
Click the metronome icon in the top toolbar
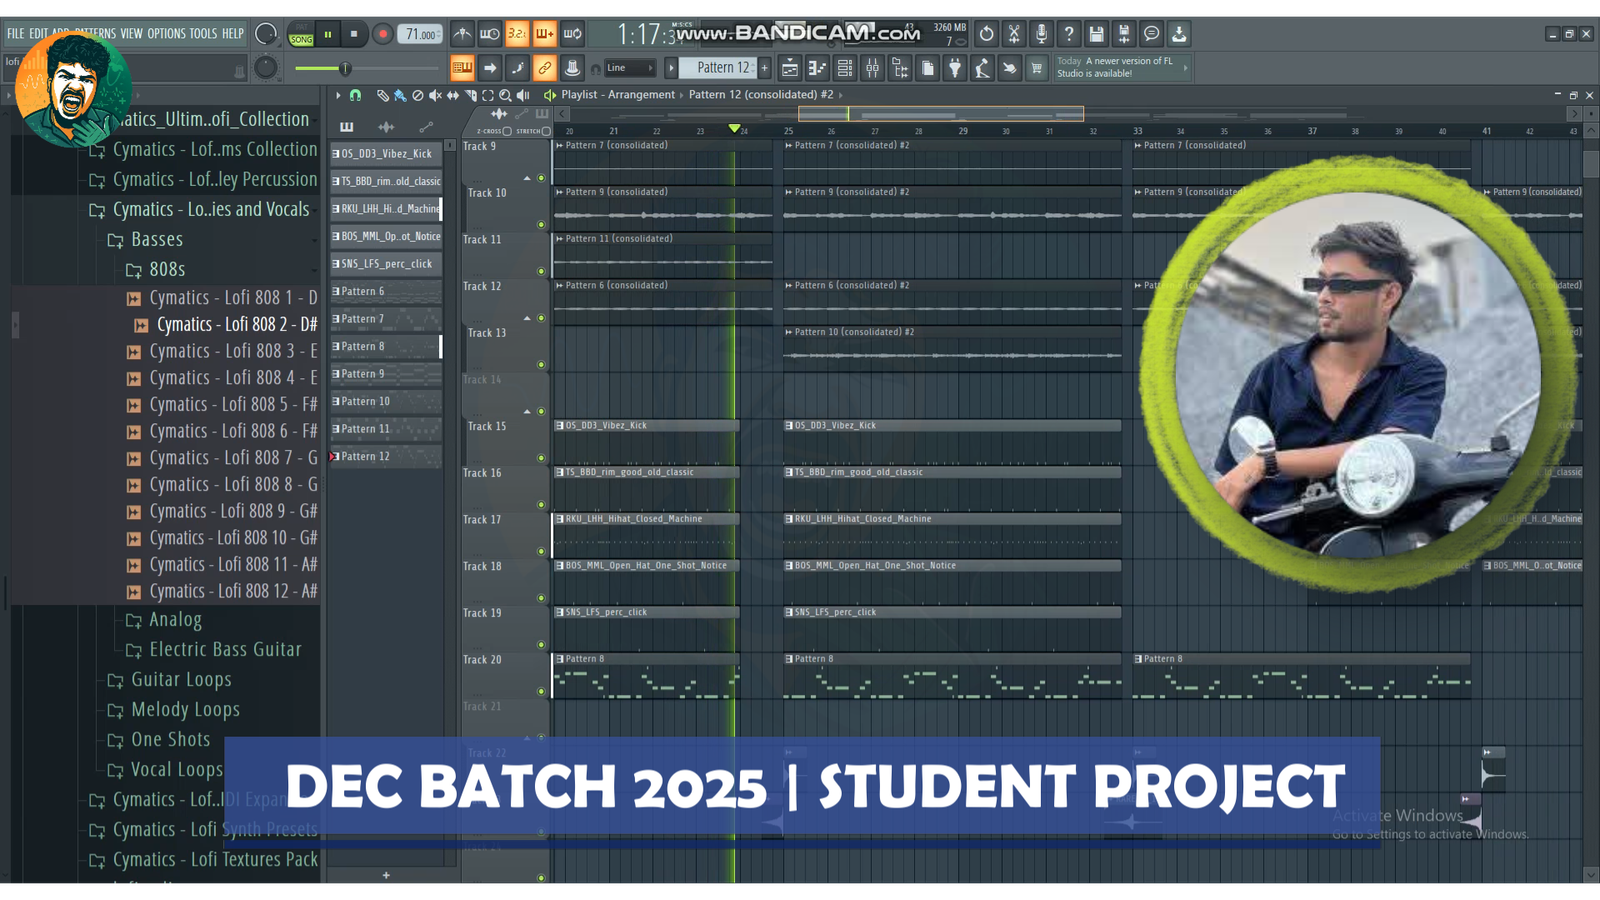point(462,34)
